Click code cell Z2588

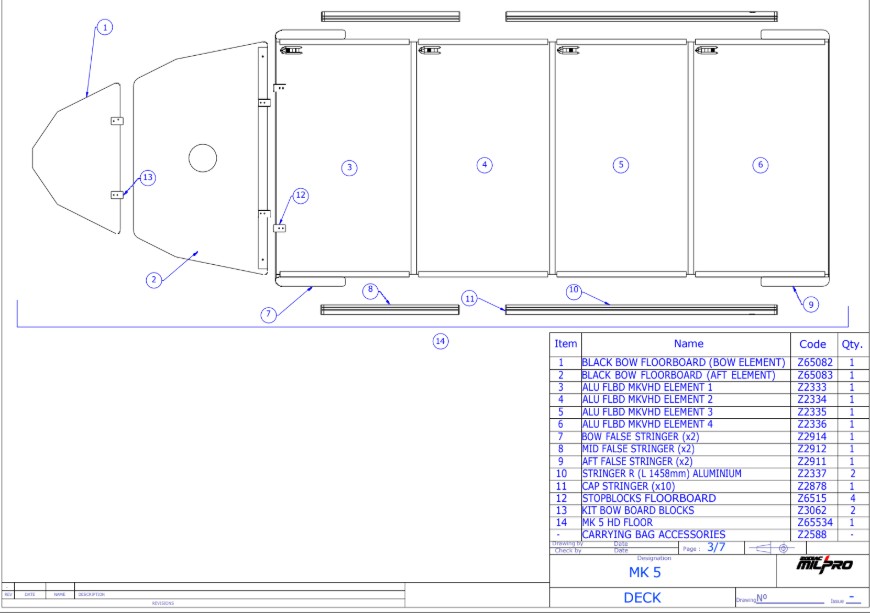click(x=812, y=535)
